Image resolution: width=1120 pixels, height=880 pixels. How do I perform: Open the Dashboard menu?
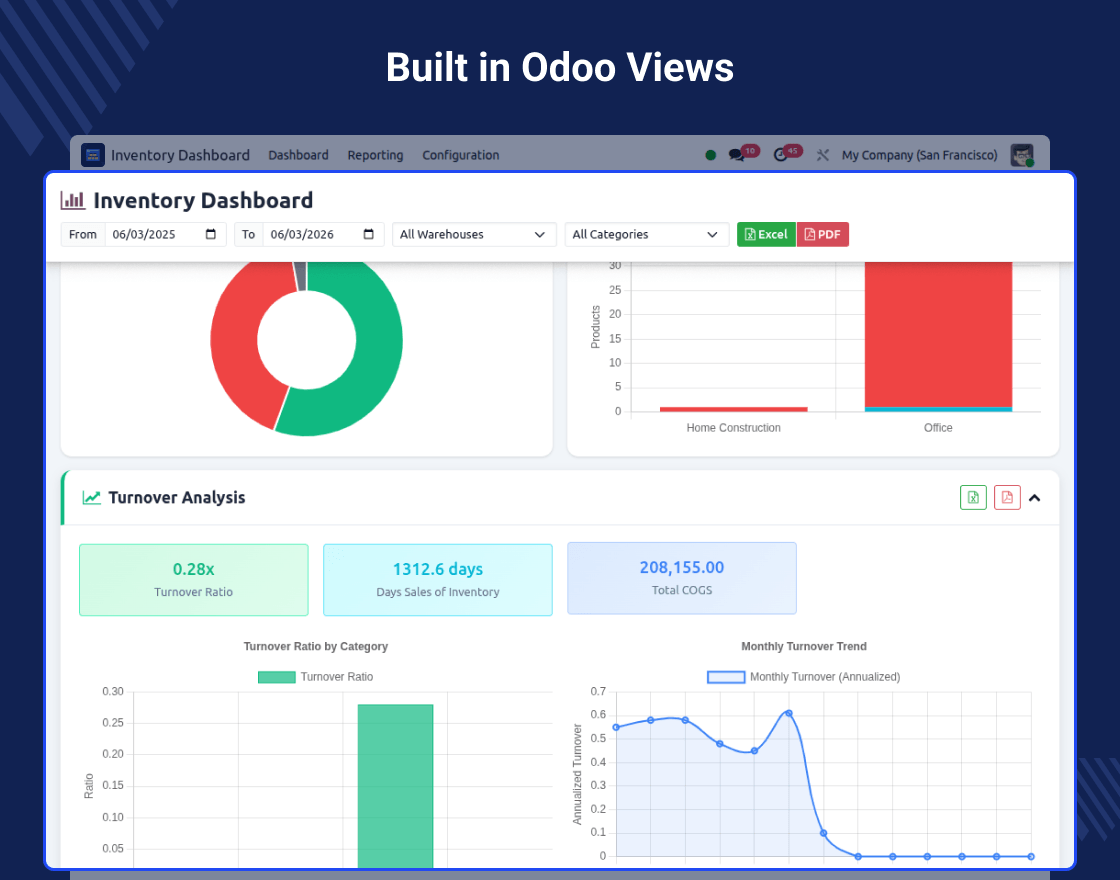299,155
